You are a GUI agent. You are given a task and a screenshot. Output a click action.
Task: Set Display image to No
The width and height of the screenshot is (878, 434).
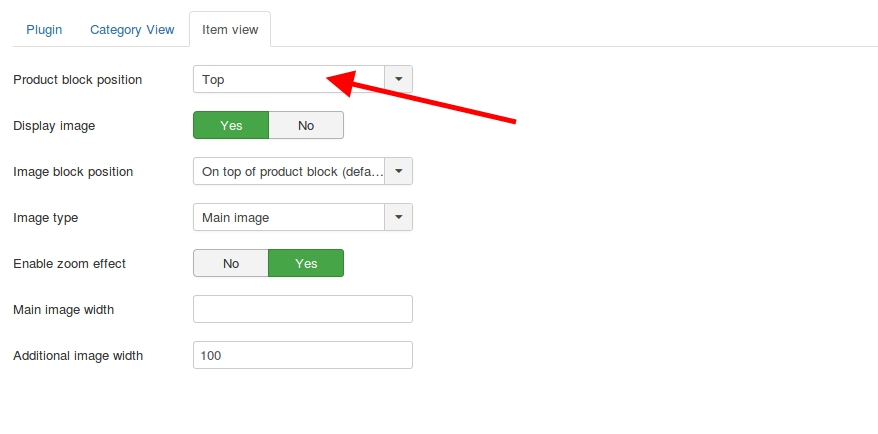coord(306,125)
